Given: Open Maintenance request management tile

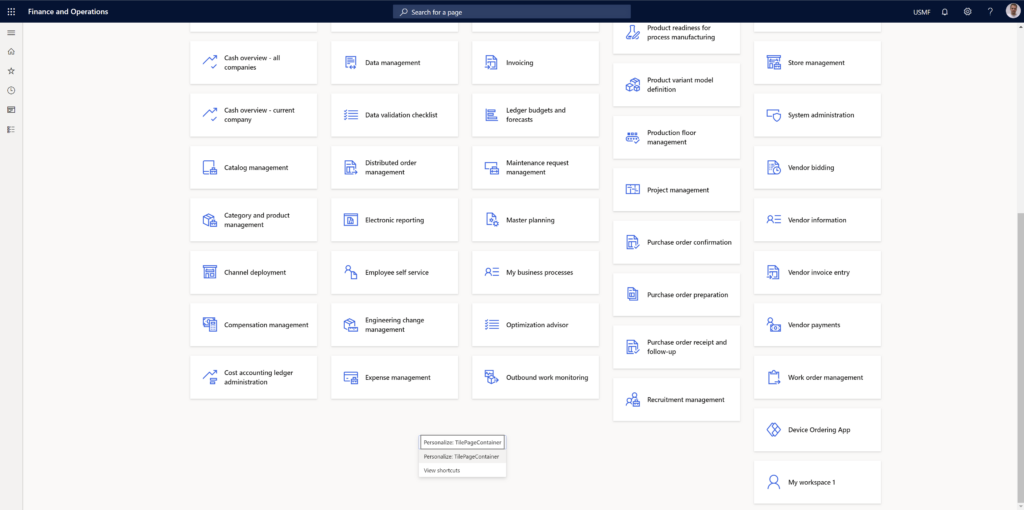Looking at the screenshot, I should [536, 168].
